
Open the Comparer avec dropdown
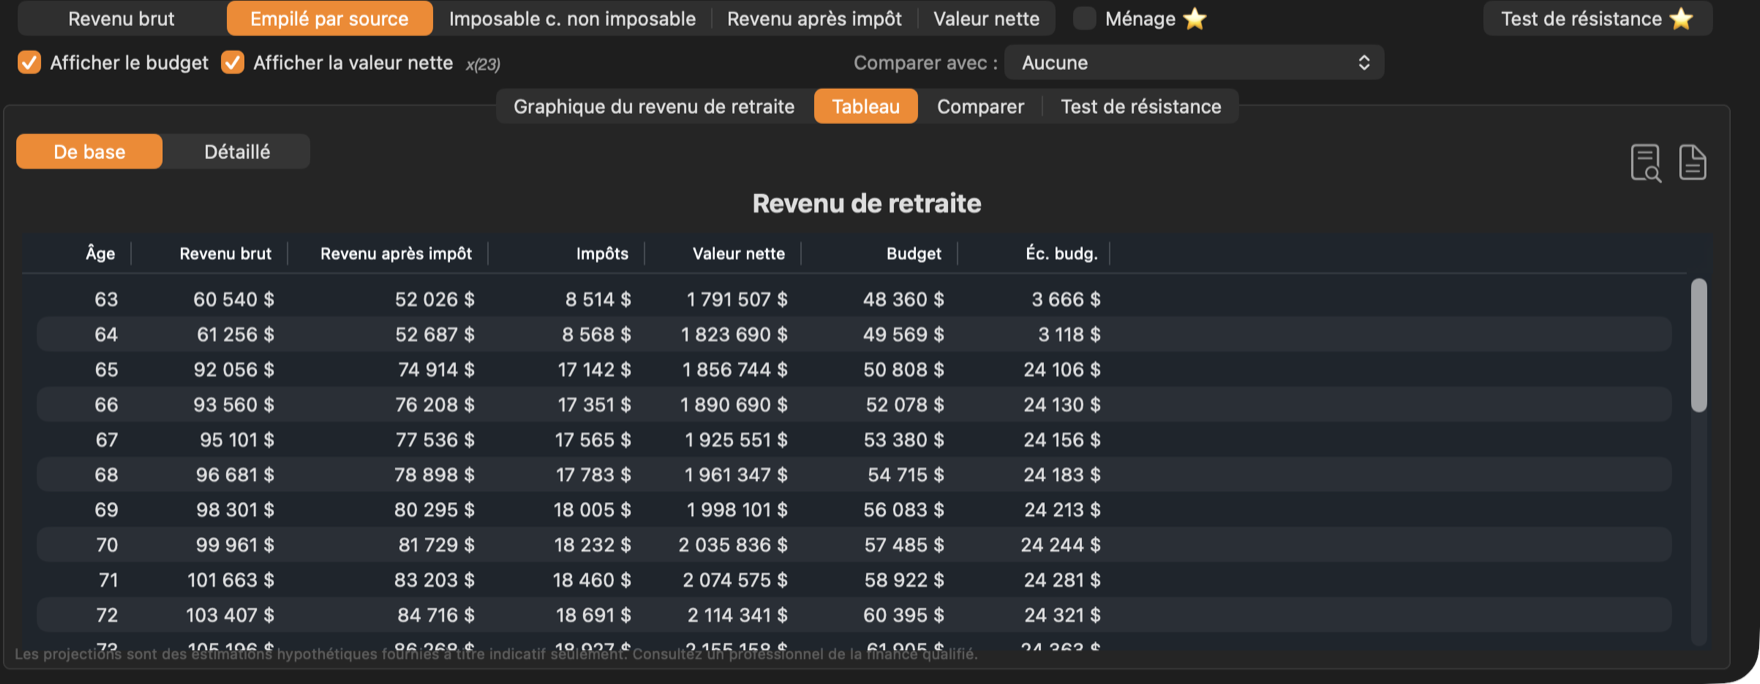pos(1194,62)
